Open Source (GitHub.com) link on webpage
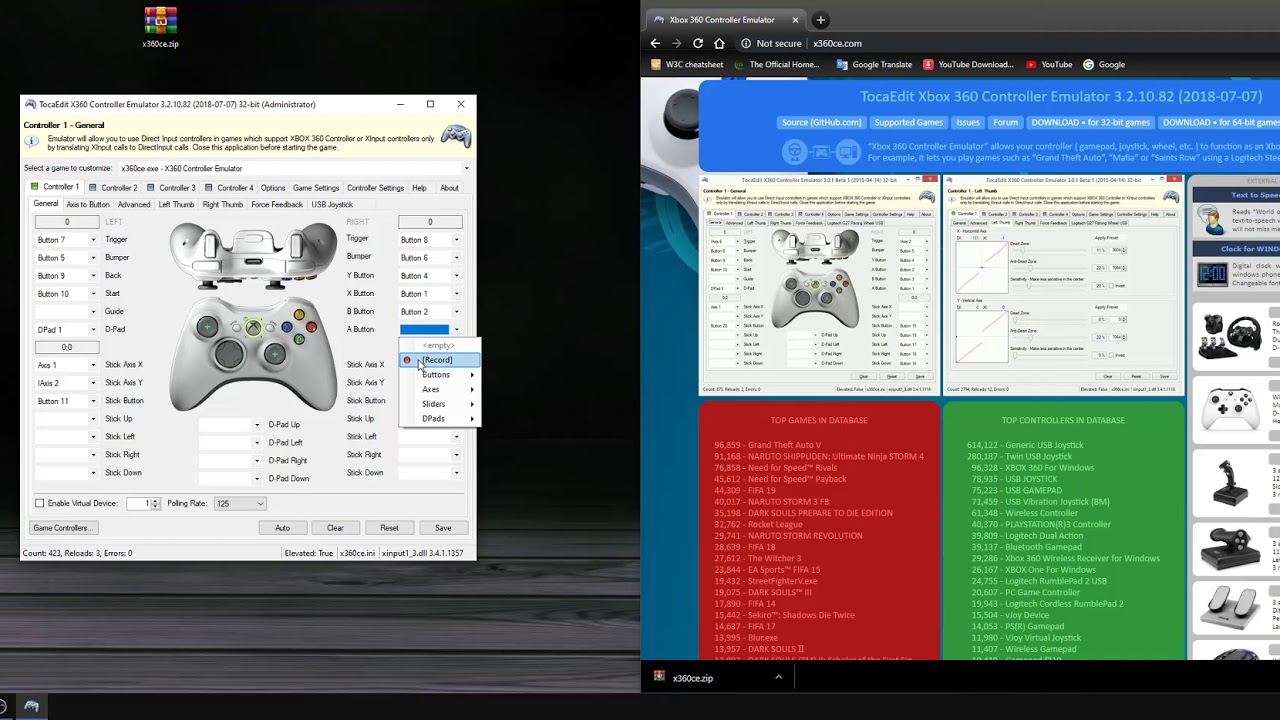The image size is (1280, 720). (821, 122)
